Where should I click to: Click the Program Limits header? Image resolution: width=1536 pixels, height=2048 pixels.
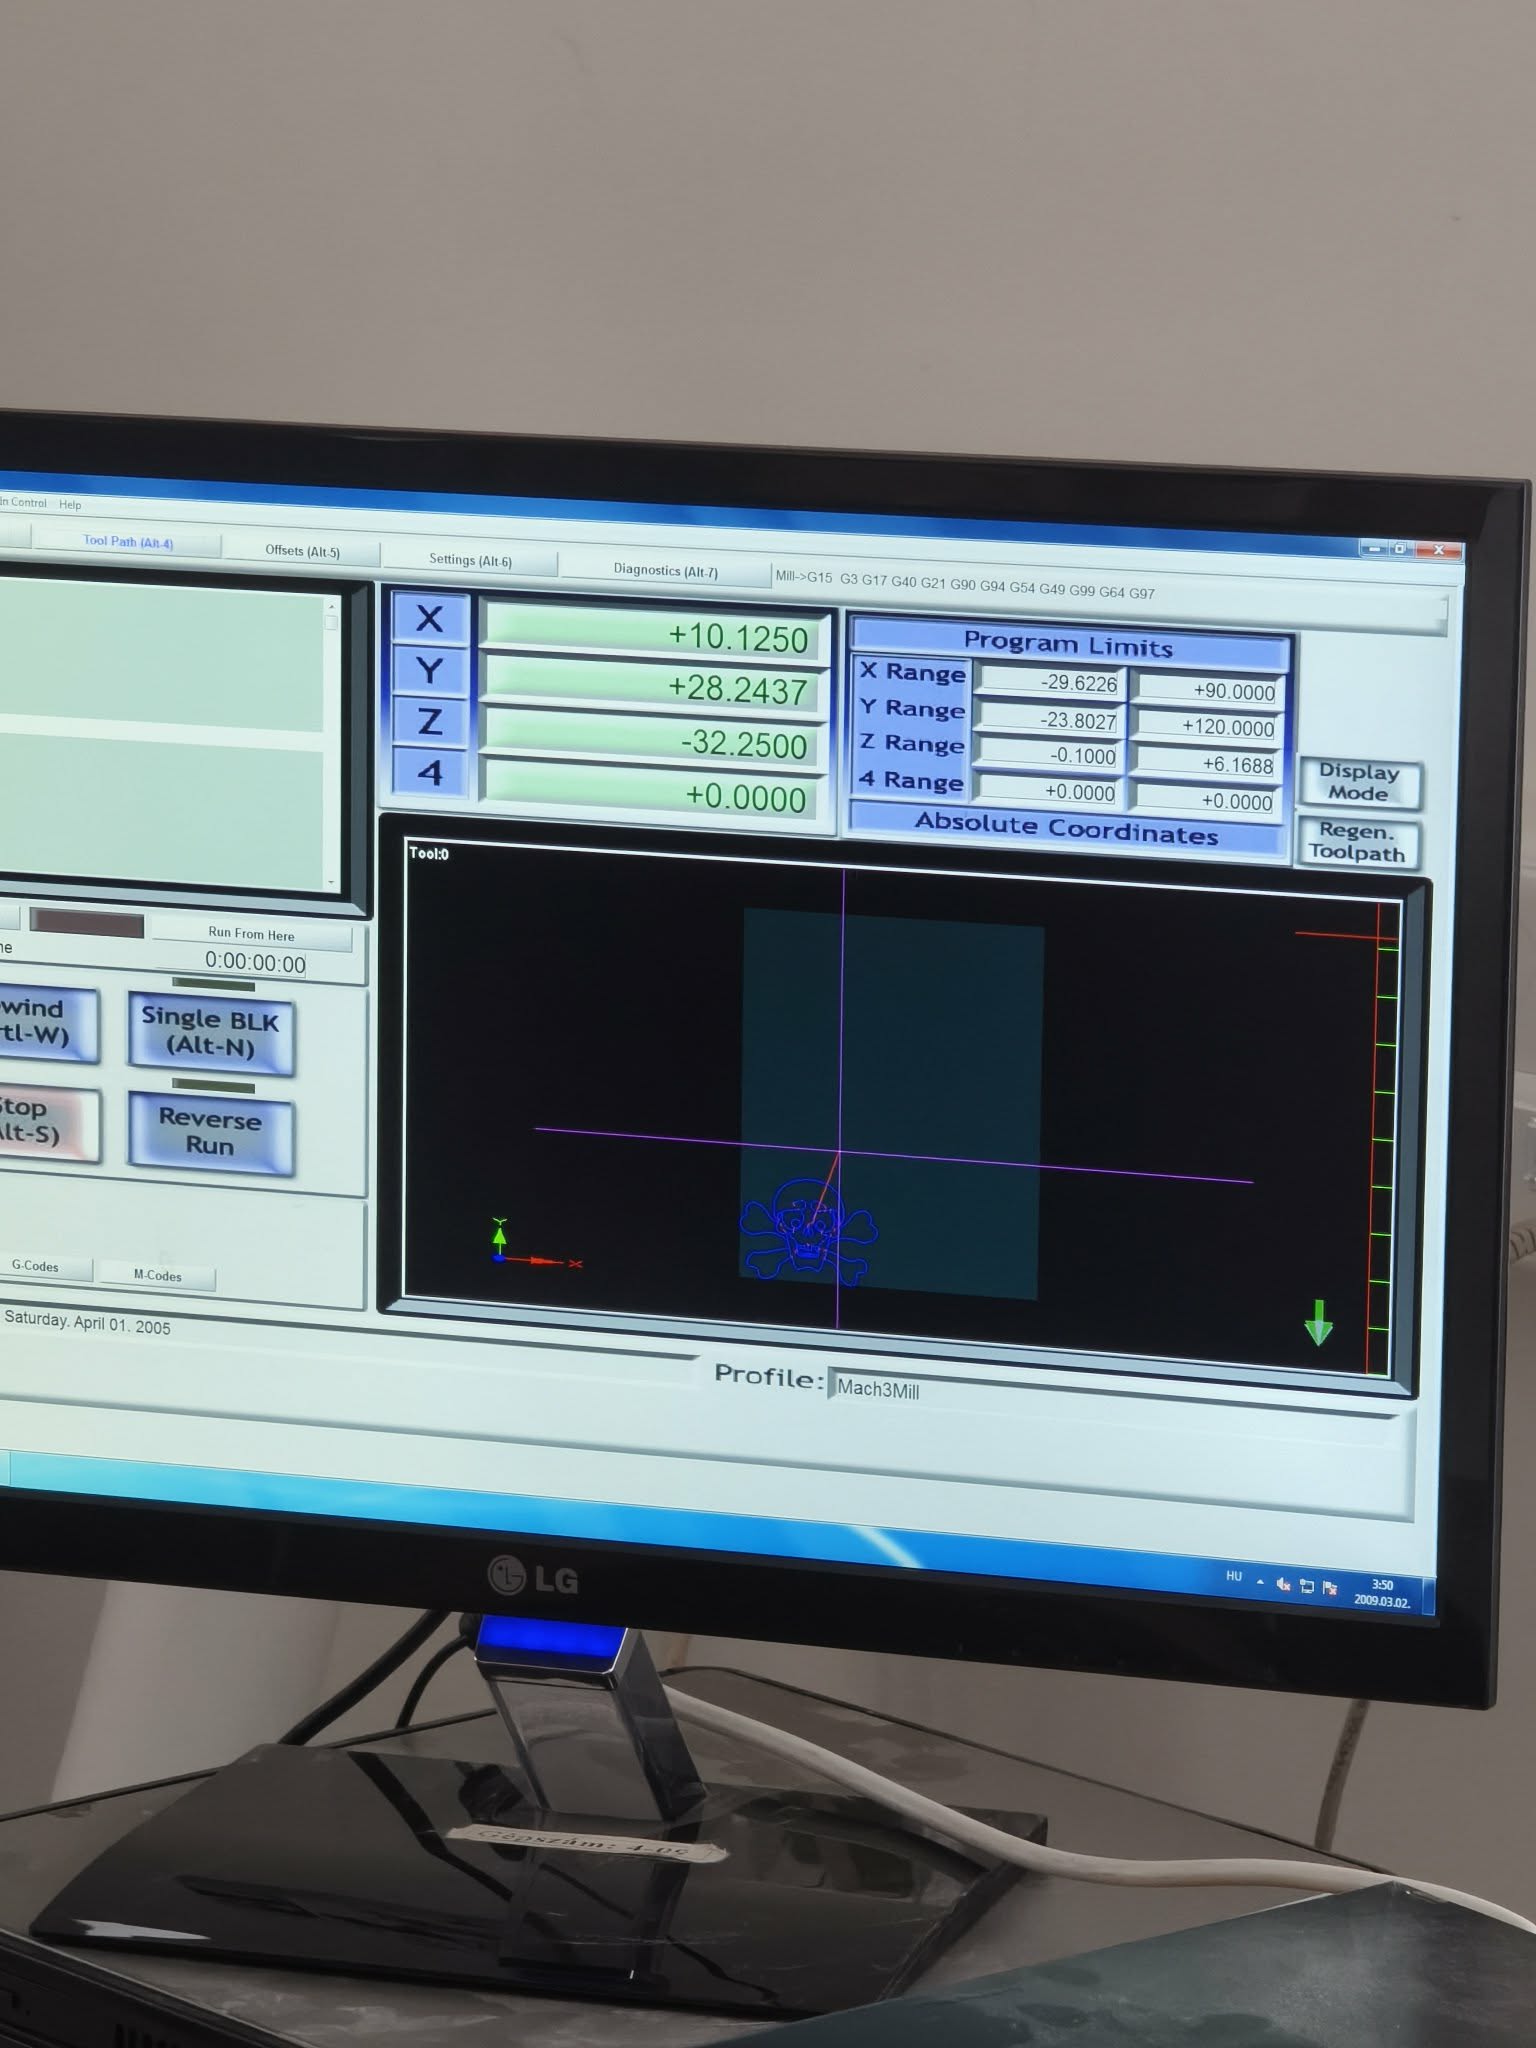click(x=1068, y=645)
